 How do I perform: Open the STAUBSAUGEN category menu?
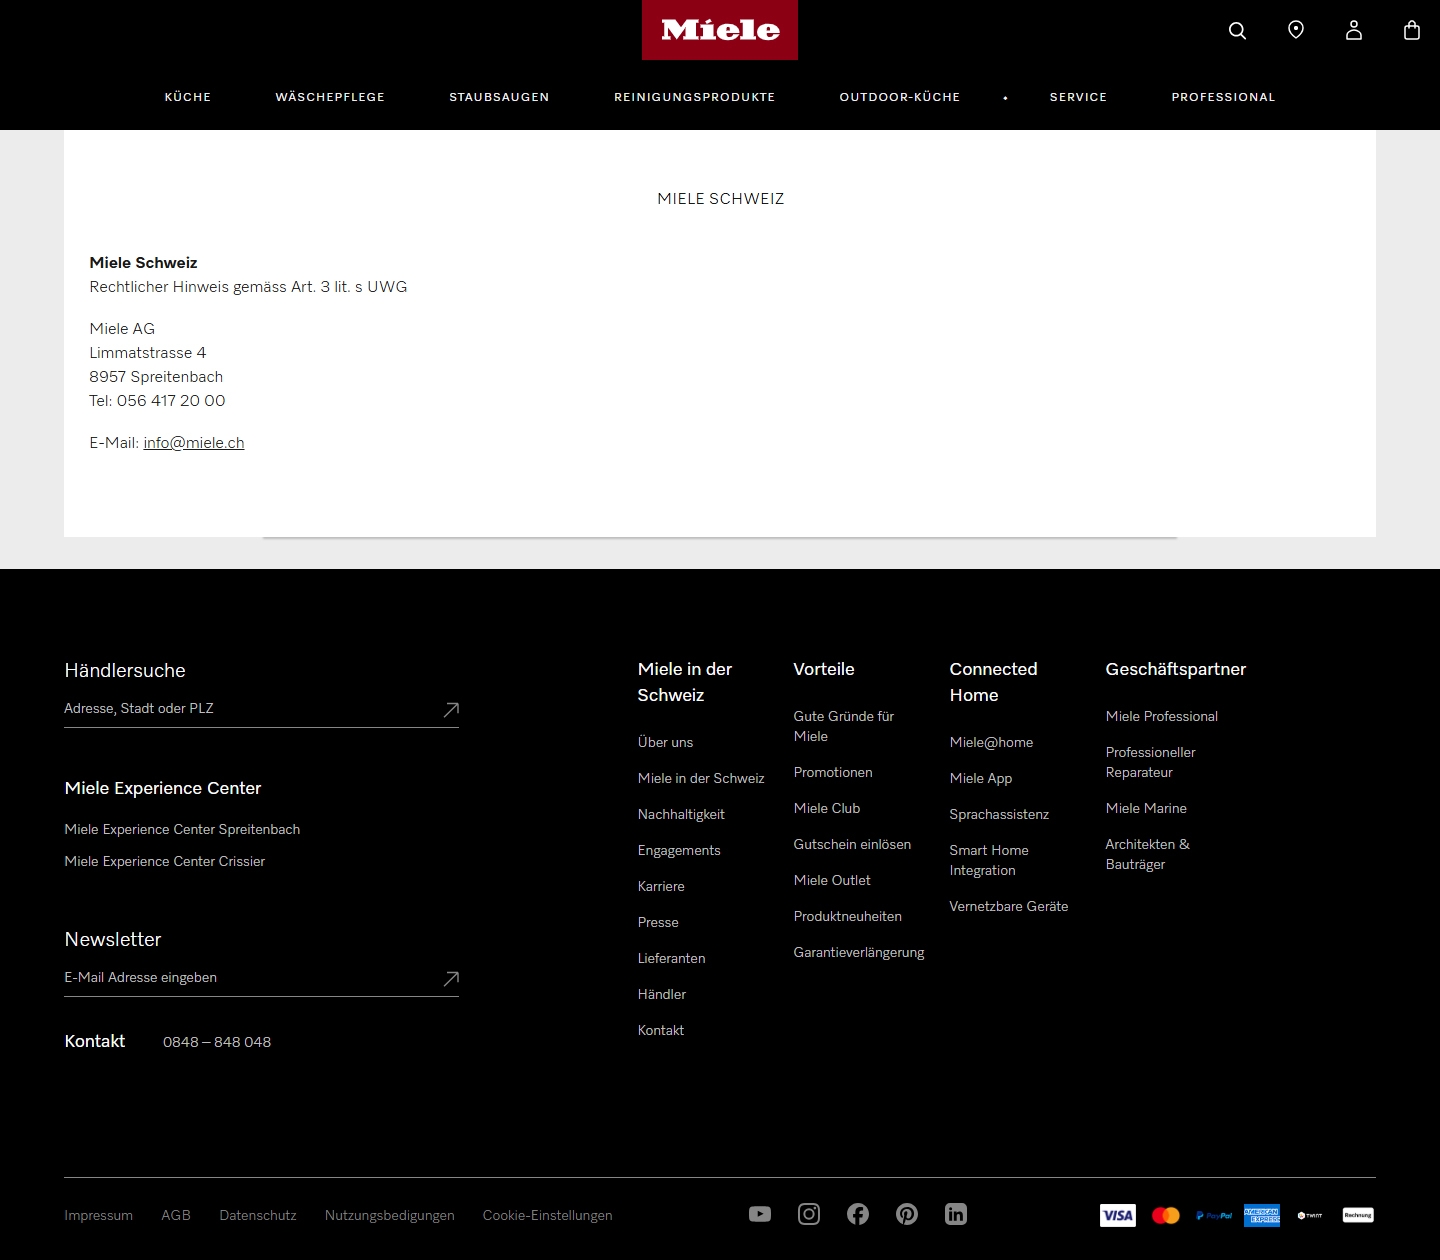pos(499,97)
